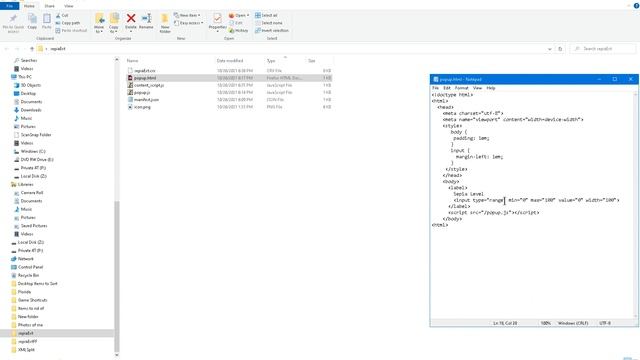Select Control Panel in navigation pane
640x360 pixels.
pyautogui.click(x=30, y=267)
